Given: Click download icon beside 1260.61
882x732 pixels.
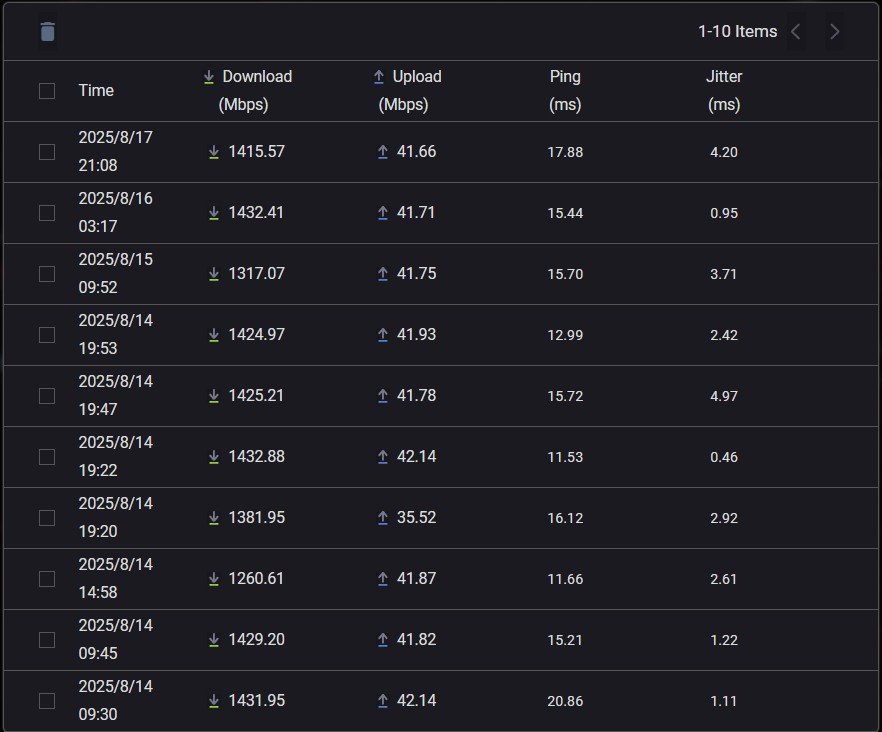Looking at the screenshot, I should (x=213, y=579).
